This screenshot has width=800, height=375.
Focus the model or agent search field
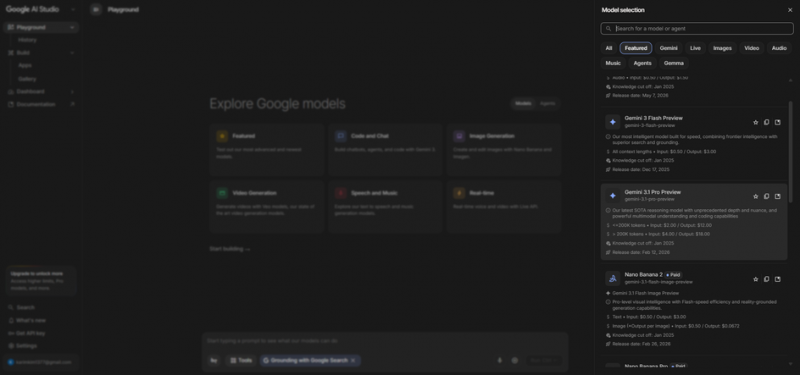[x=697, y=29]
